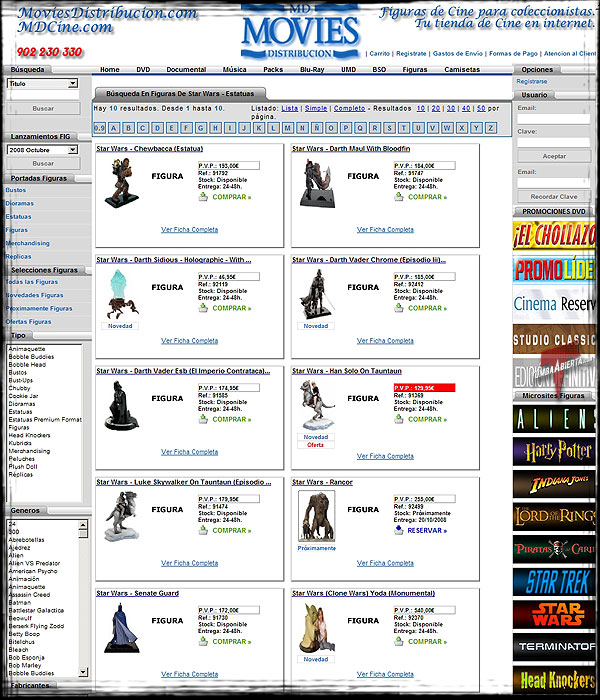Screen dimensions: 600x700
Task: Open Ver Ficha Completa for Chewbacca
Action: tap(190, 229)
